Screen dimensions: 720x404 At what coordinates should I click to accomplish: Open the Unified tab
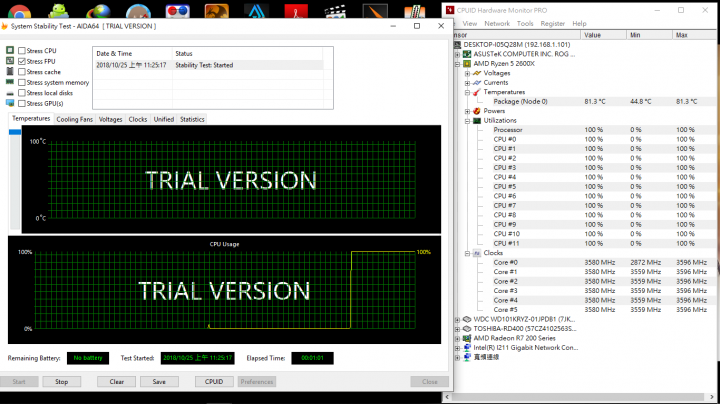click(163, 119)
